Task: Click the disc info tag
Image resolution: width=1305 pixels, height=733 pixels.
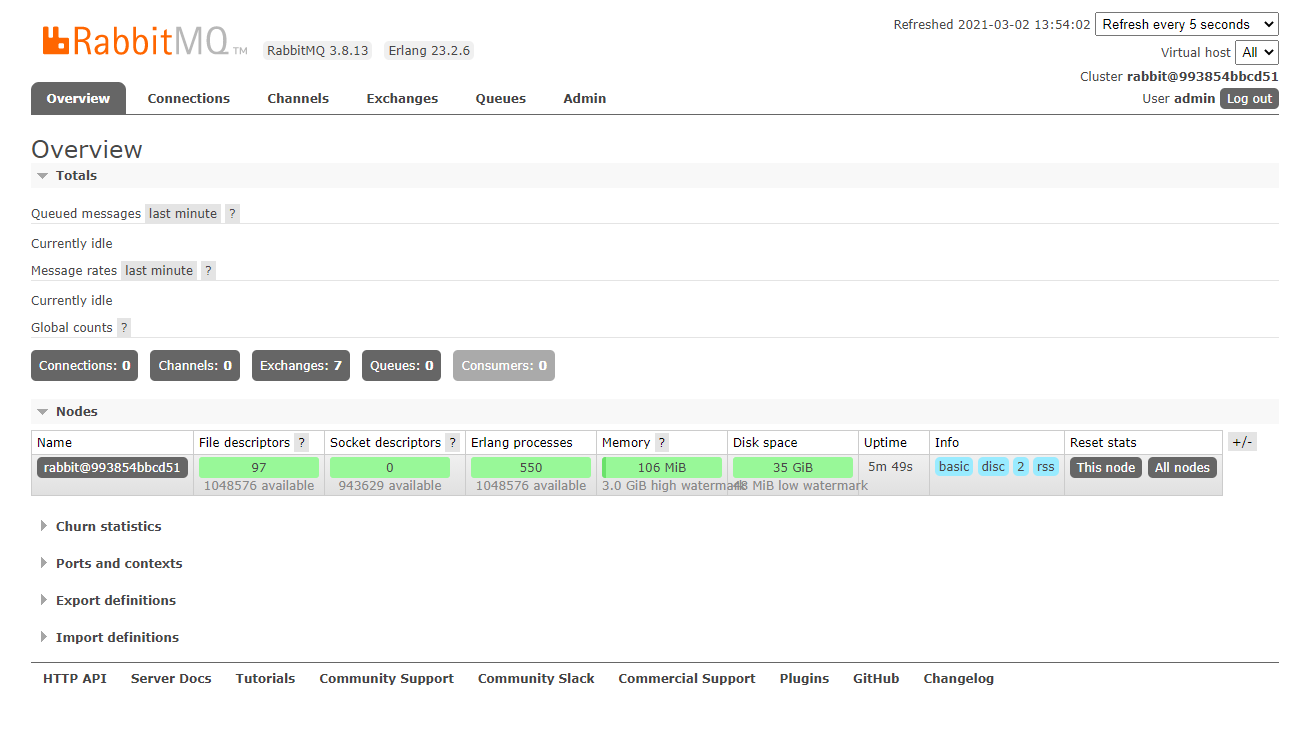Action: [993, 466]
